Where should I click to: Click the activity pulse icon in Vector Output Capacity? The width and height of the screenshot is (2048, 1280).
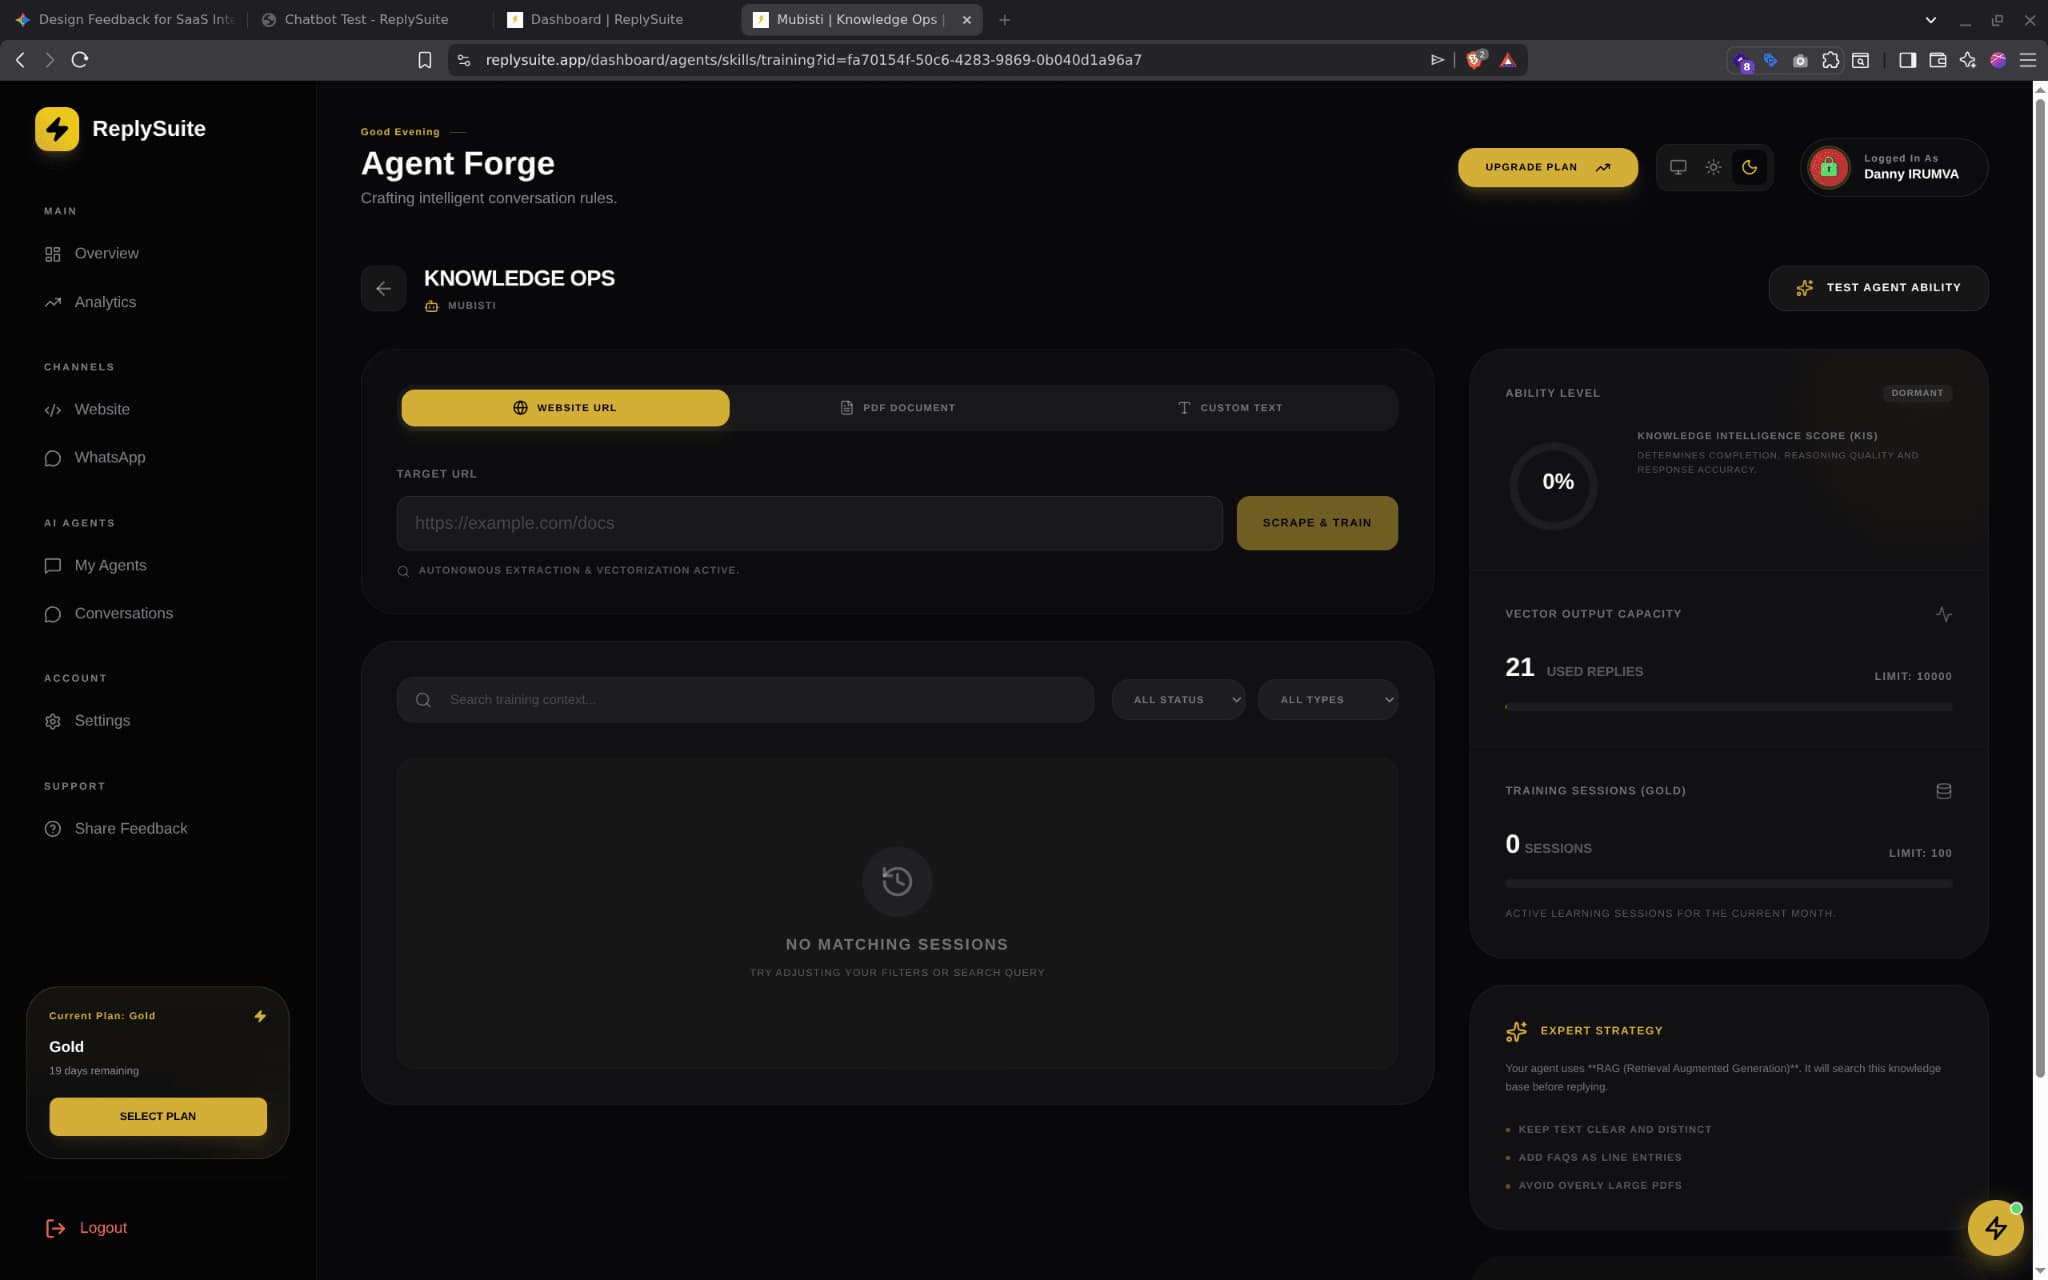(1943, 614)
